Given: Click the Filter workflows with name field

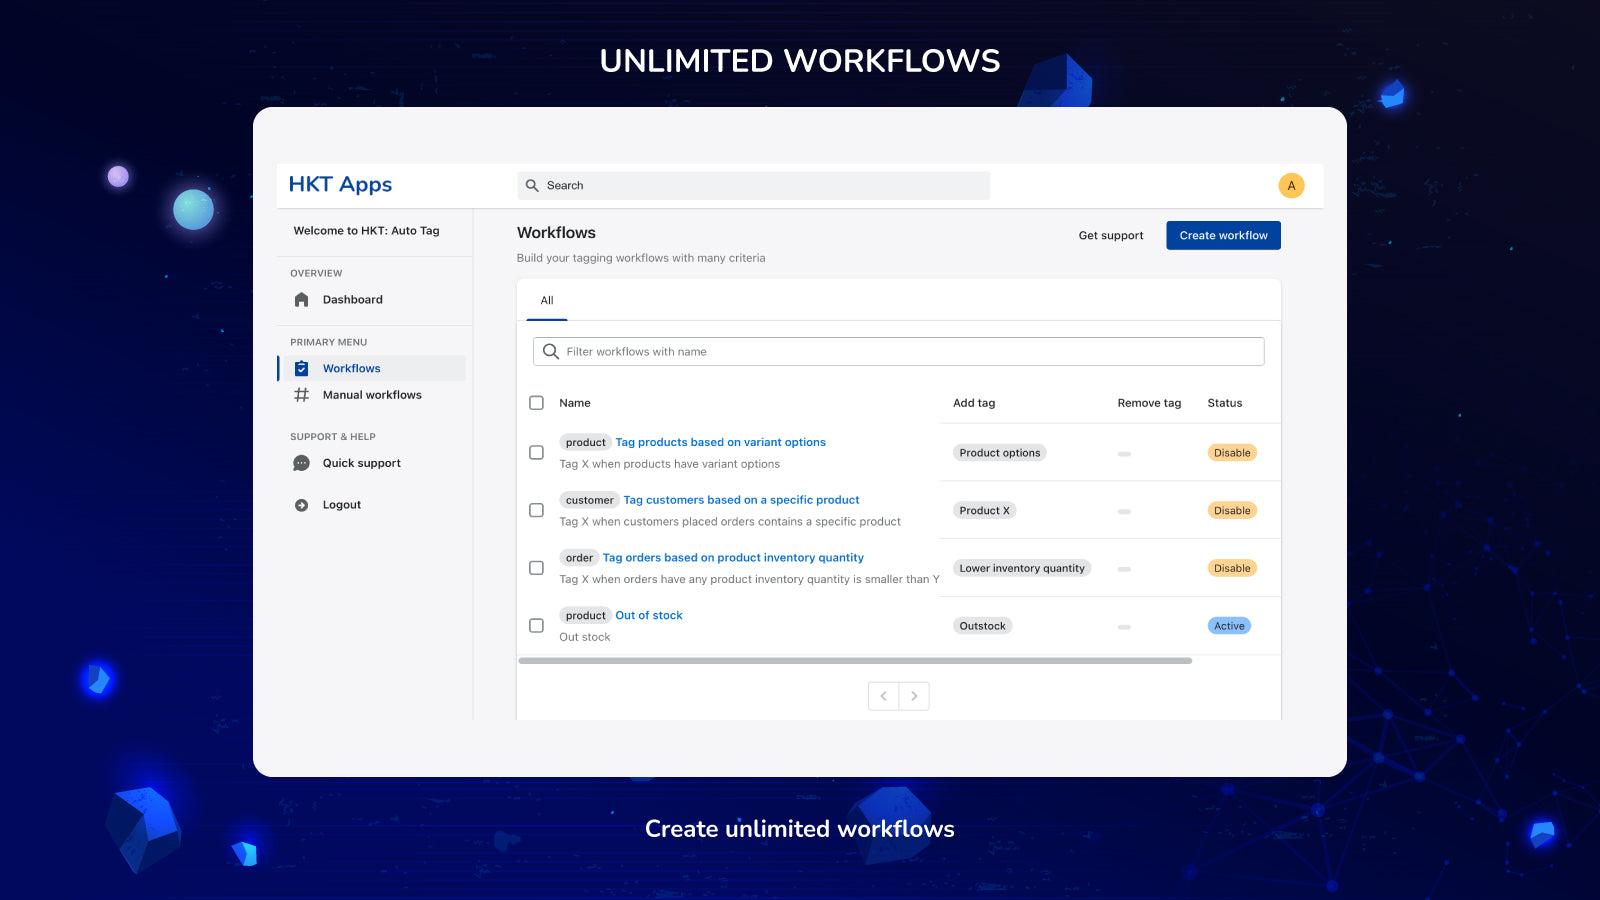Looking at the screenshot, I should click(x=800, y=351).
